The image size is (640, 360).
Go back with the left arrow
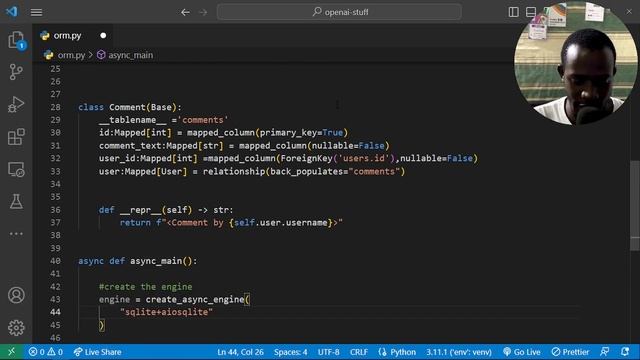[185, 12]
